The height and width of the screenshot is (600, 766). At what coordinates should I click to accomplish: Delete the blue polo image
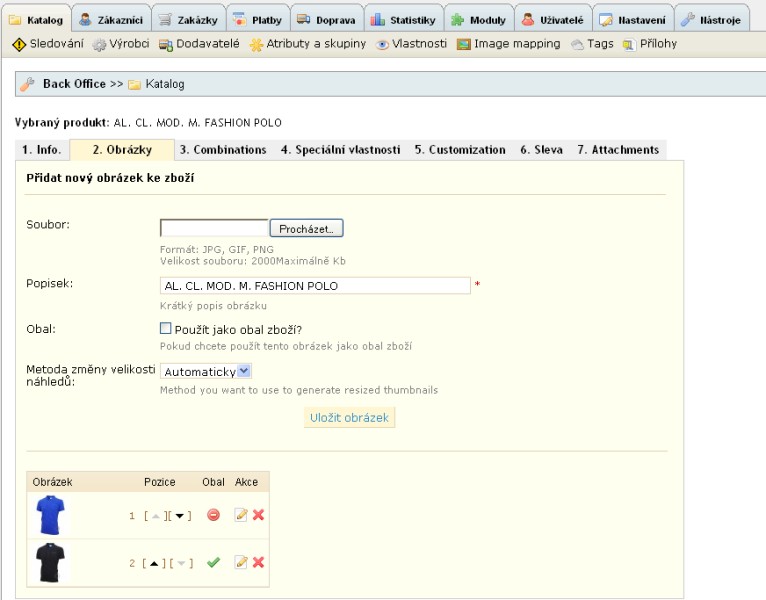click(x=258, y=515)
